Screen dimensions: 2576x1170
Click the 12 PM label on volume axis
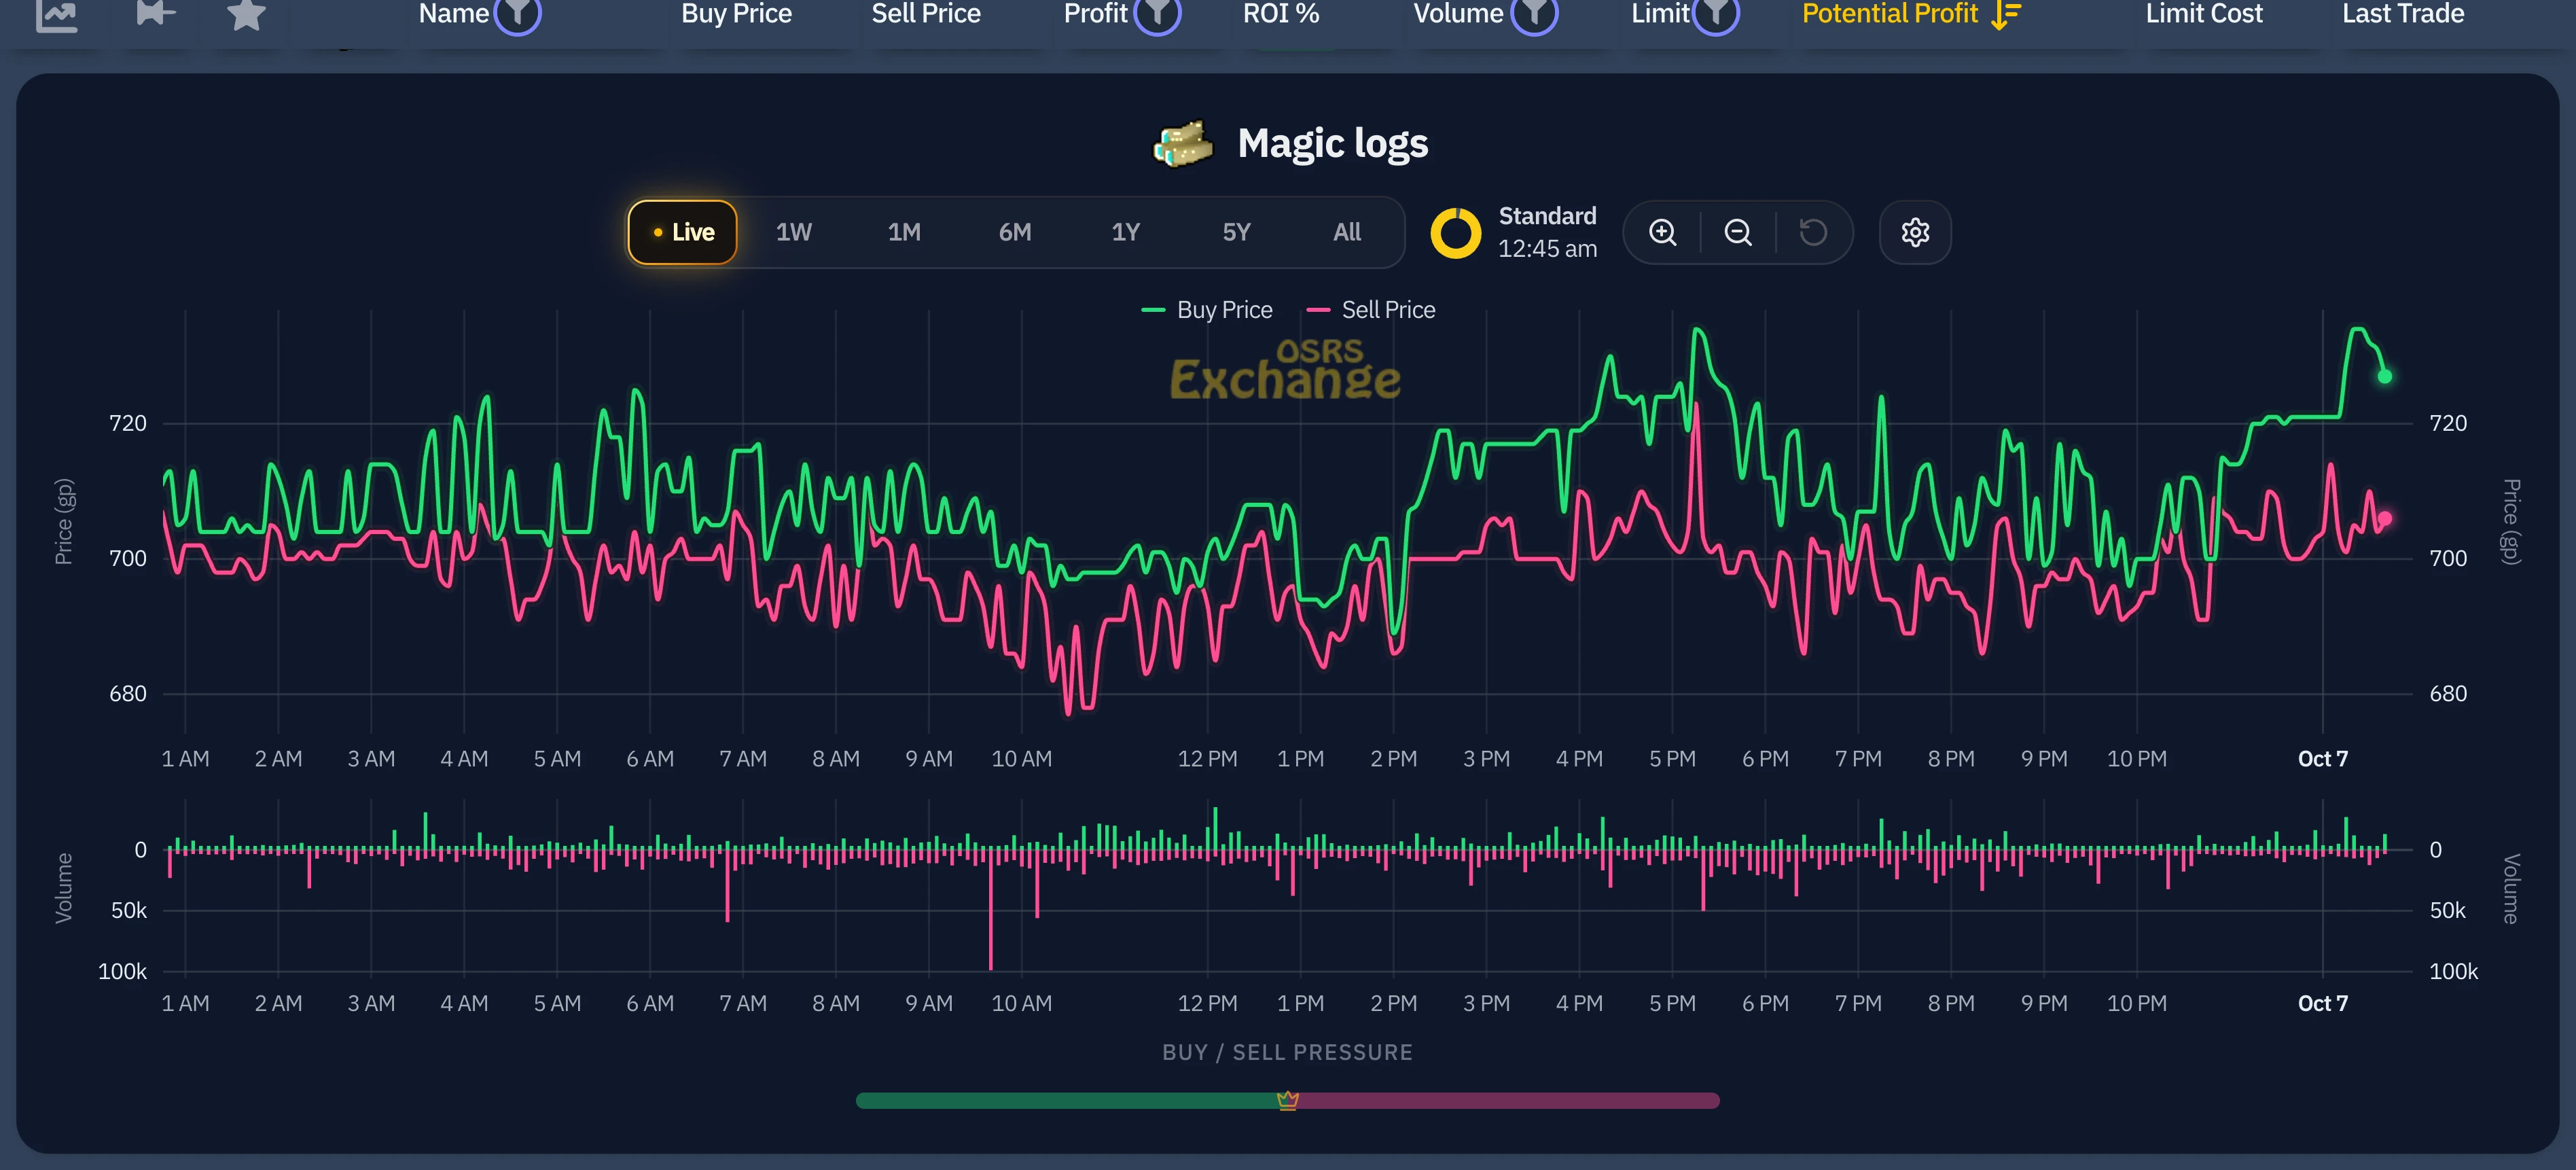[1207, 1003]
